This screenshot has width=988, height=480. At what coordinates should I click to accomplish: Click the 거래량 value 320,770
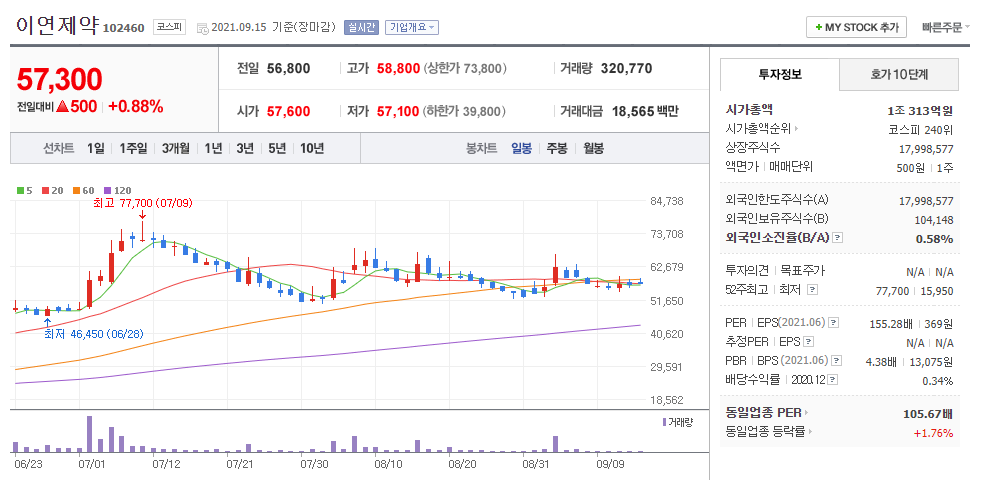(x=627, y=69)
